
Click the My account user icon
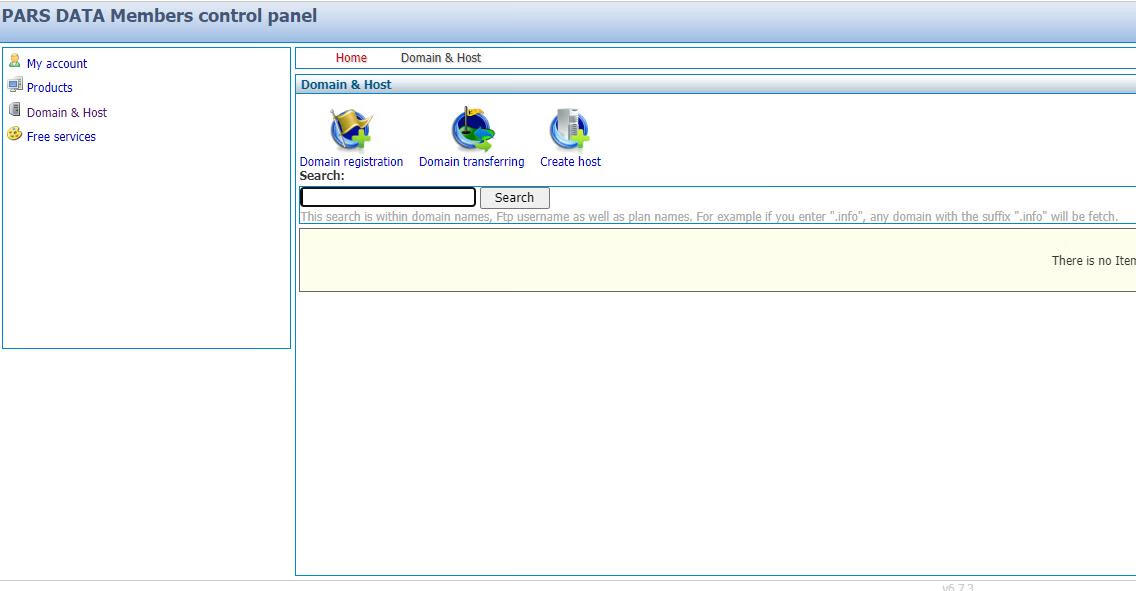14,61
